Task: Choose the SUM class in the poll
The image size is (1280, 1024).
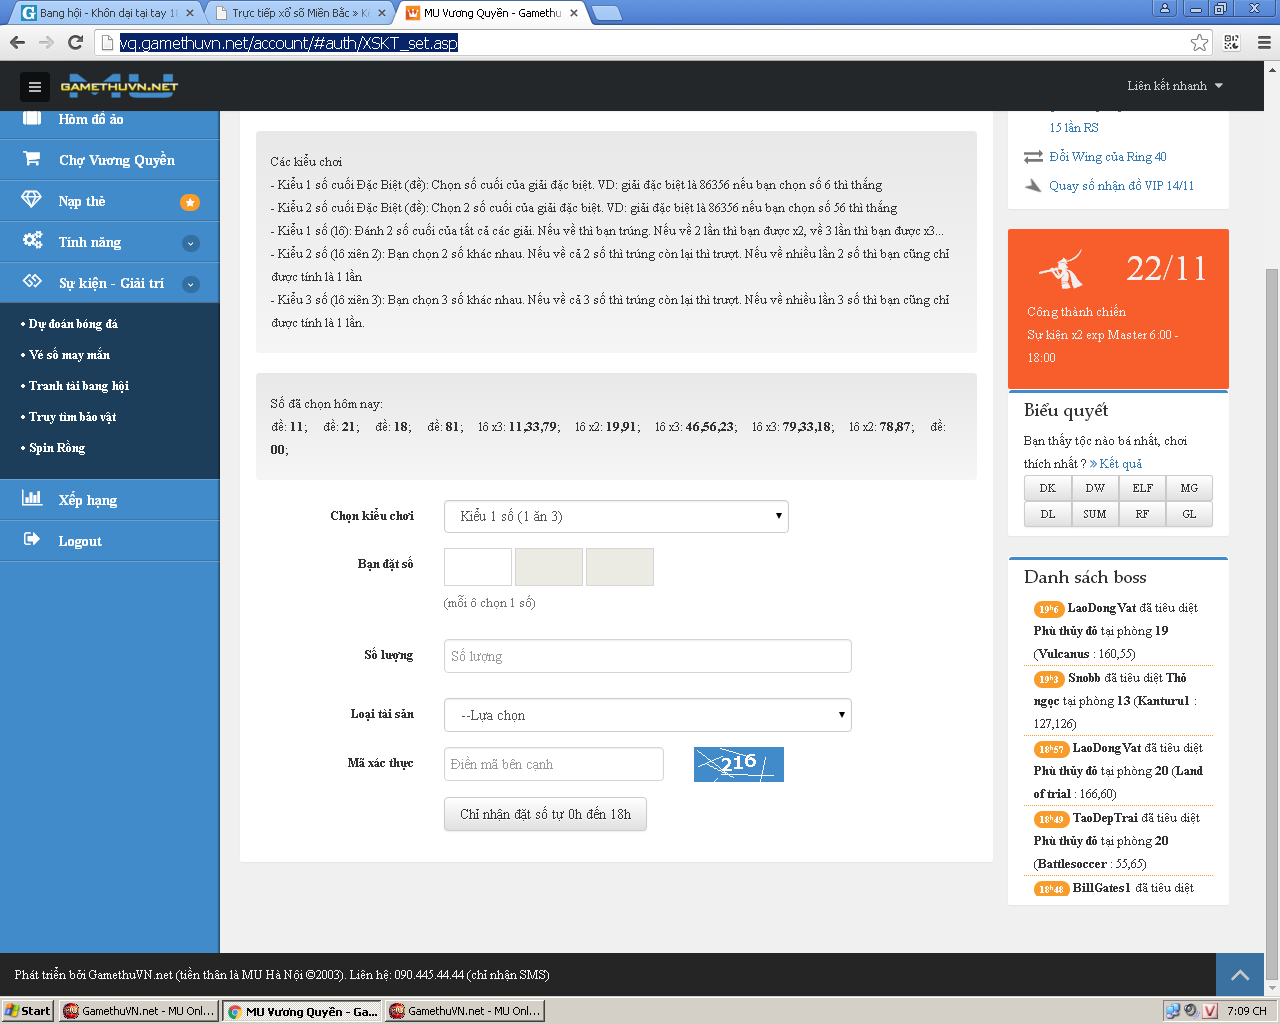Action: (1094, 514)
